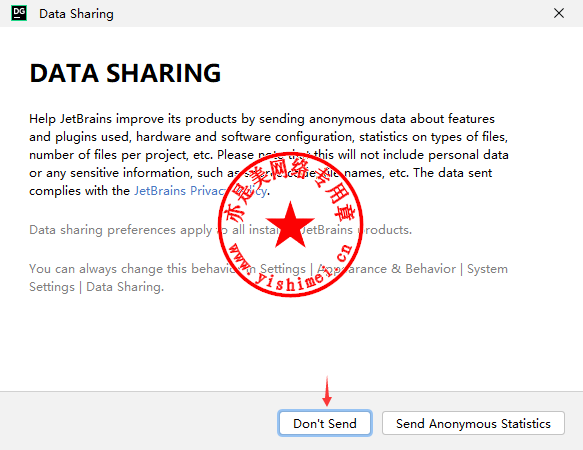
Task: Click Send Anonymous Statistics button
Action: [473, 423]
